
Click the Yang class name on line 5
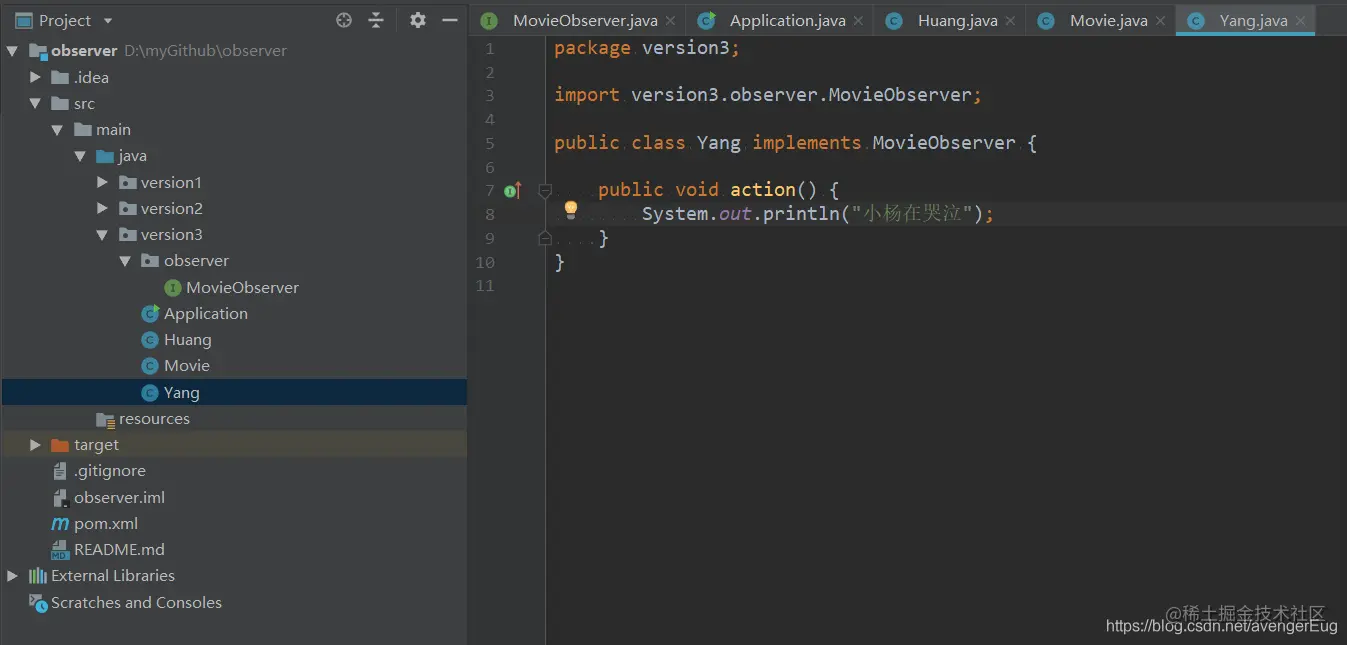coord(719,143)
